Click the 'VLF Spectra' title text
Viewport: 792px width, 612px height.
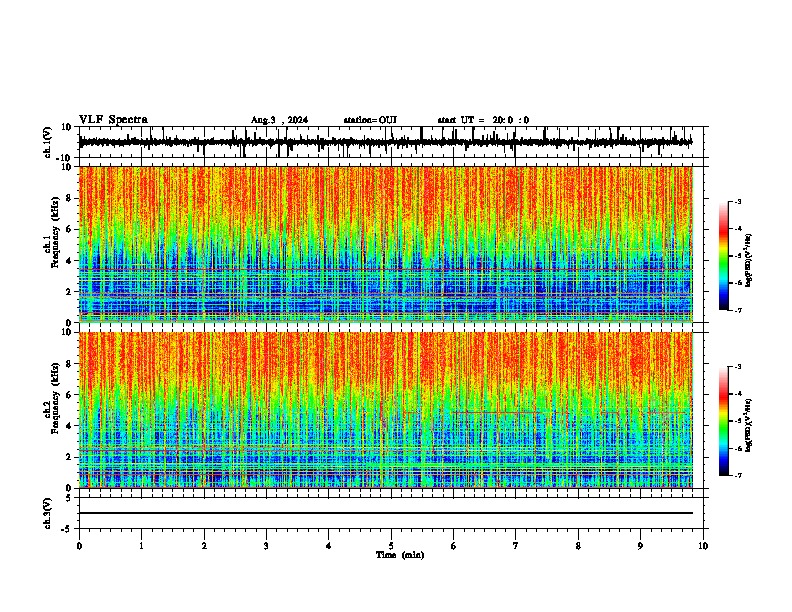click(113, 120)
